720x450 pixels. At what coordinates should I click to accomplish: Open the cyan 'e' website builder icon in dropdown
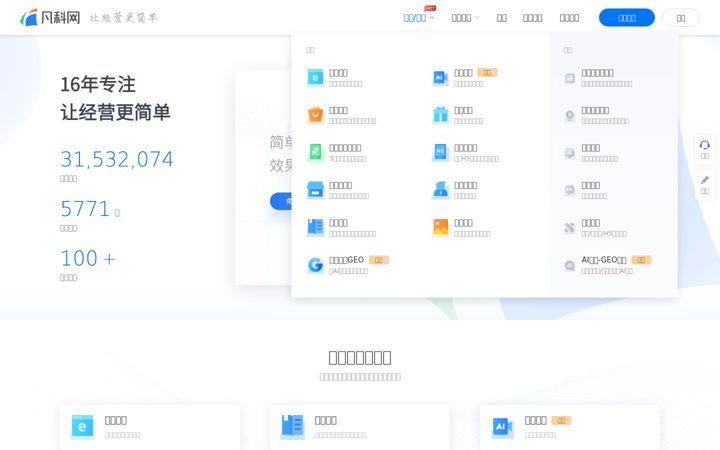315,78
